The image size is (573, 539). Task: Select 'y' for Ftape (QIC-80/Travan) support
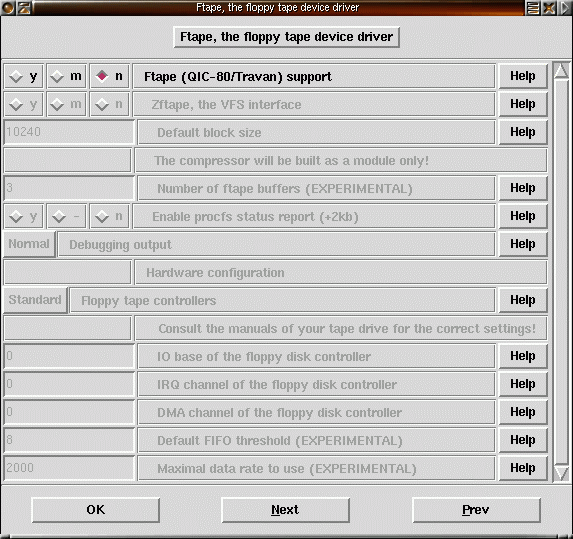pos(24,76)
